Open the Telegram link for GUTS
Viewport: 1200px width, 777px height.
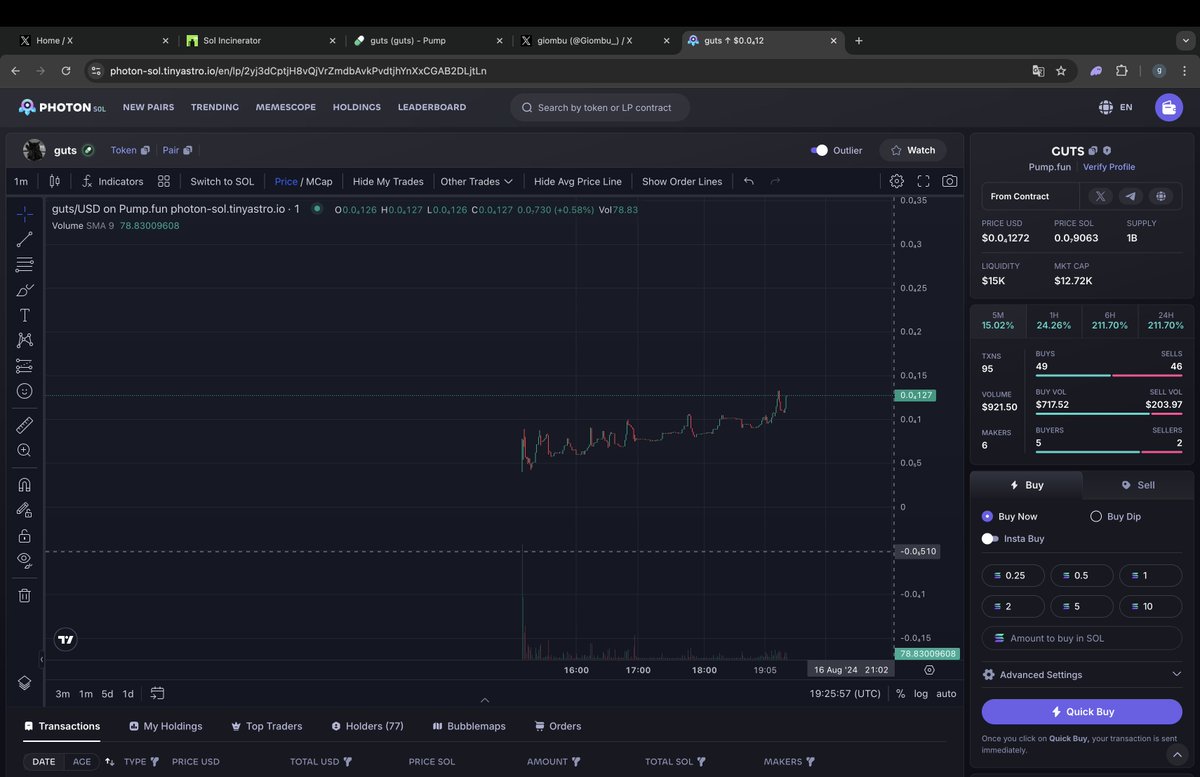click(1130, 196)
